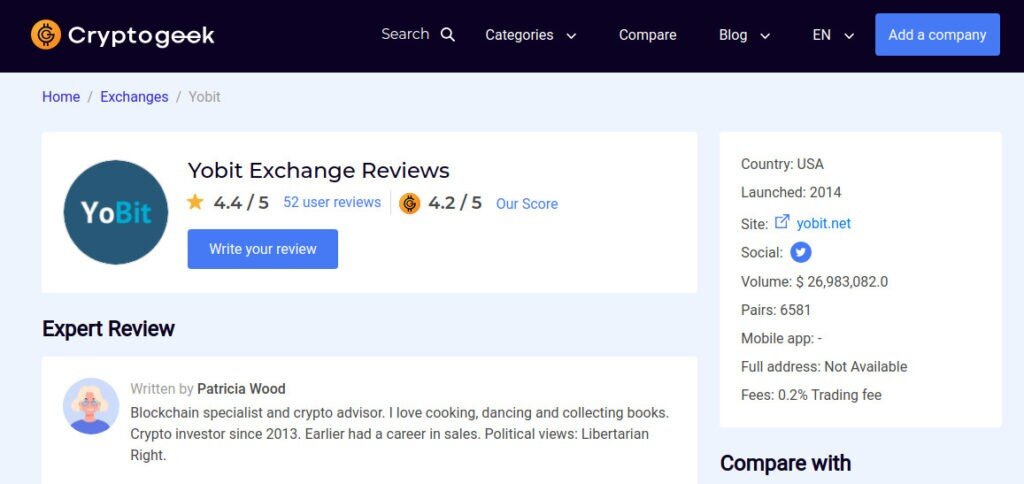Click the search magnifier icon
This screenshot has width=1024, height=484.
point(448,35)
